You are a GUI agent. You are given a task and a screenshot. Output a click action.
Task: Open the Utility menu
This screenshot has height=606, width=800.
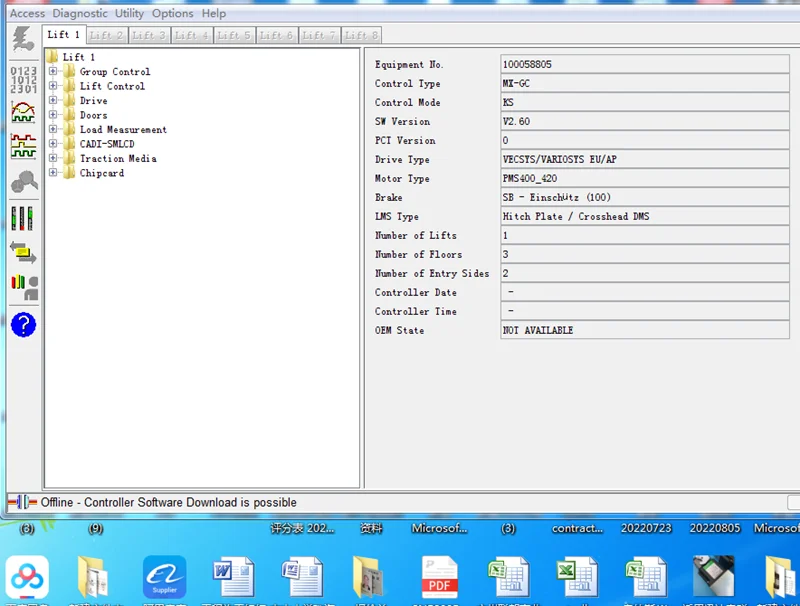point(129,13)
